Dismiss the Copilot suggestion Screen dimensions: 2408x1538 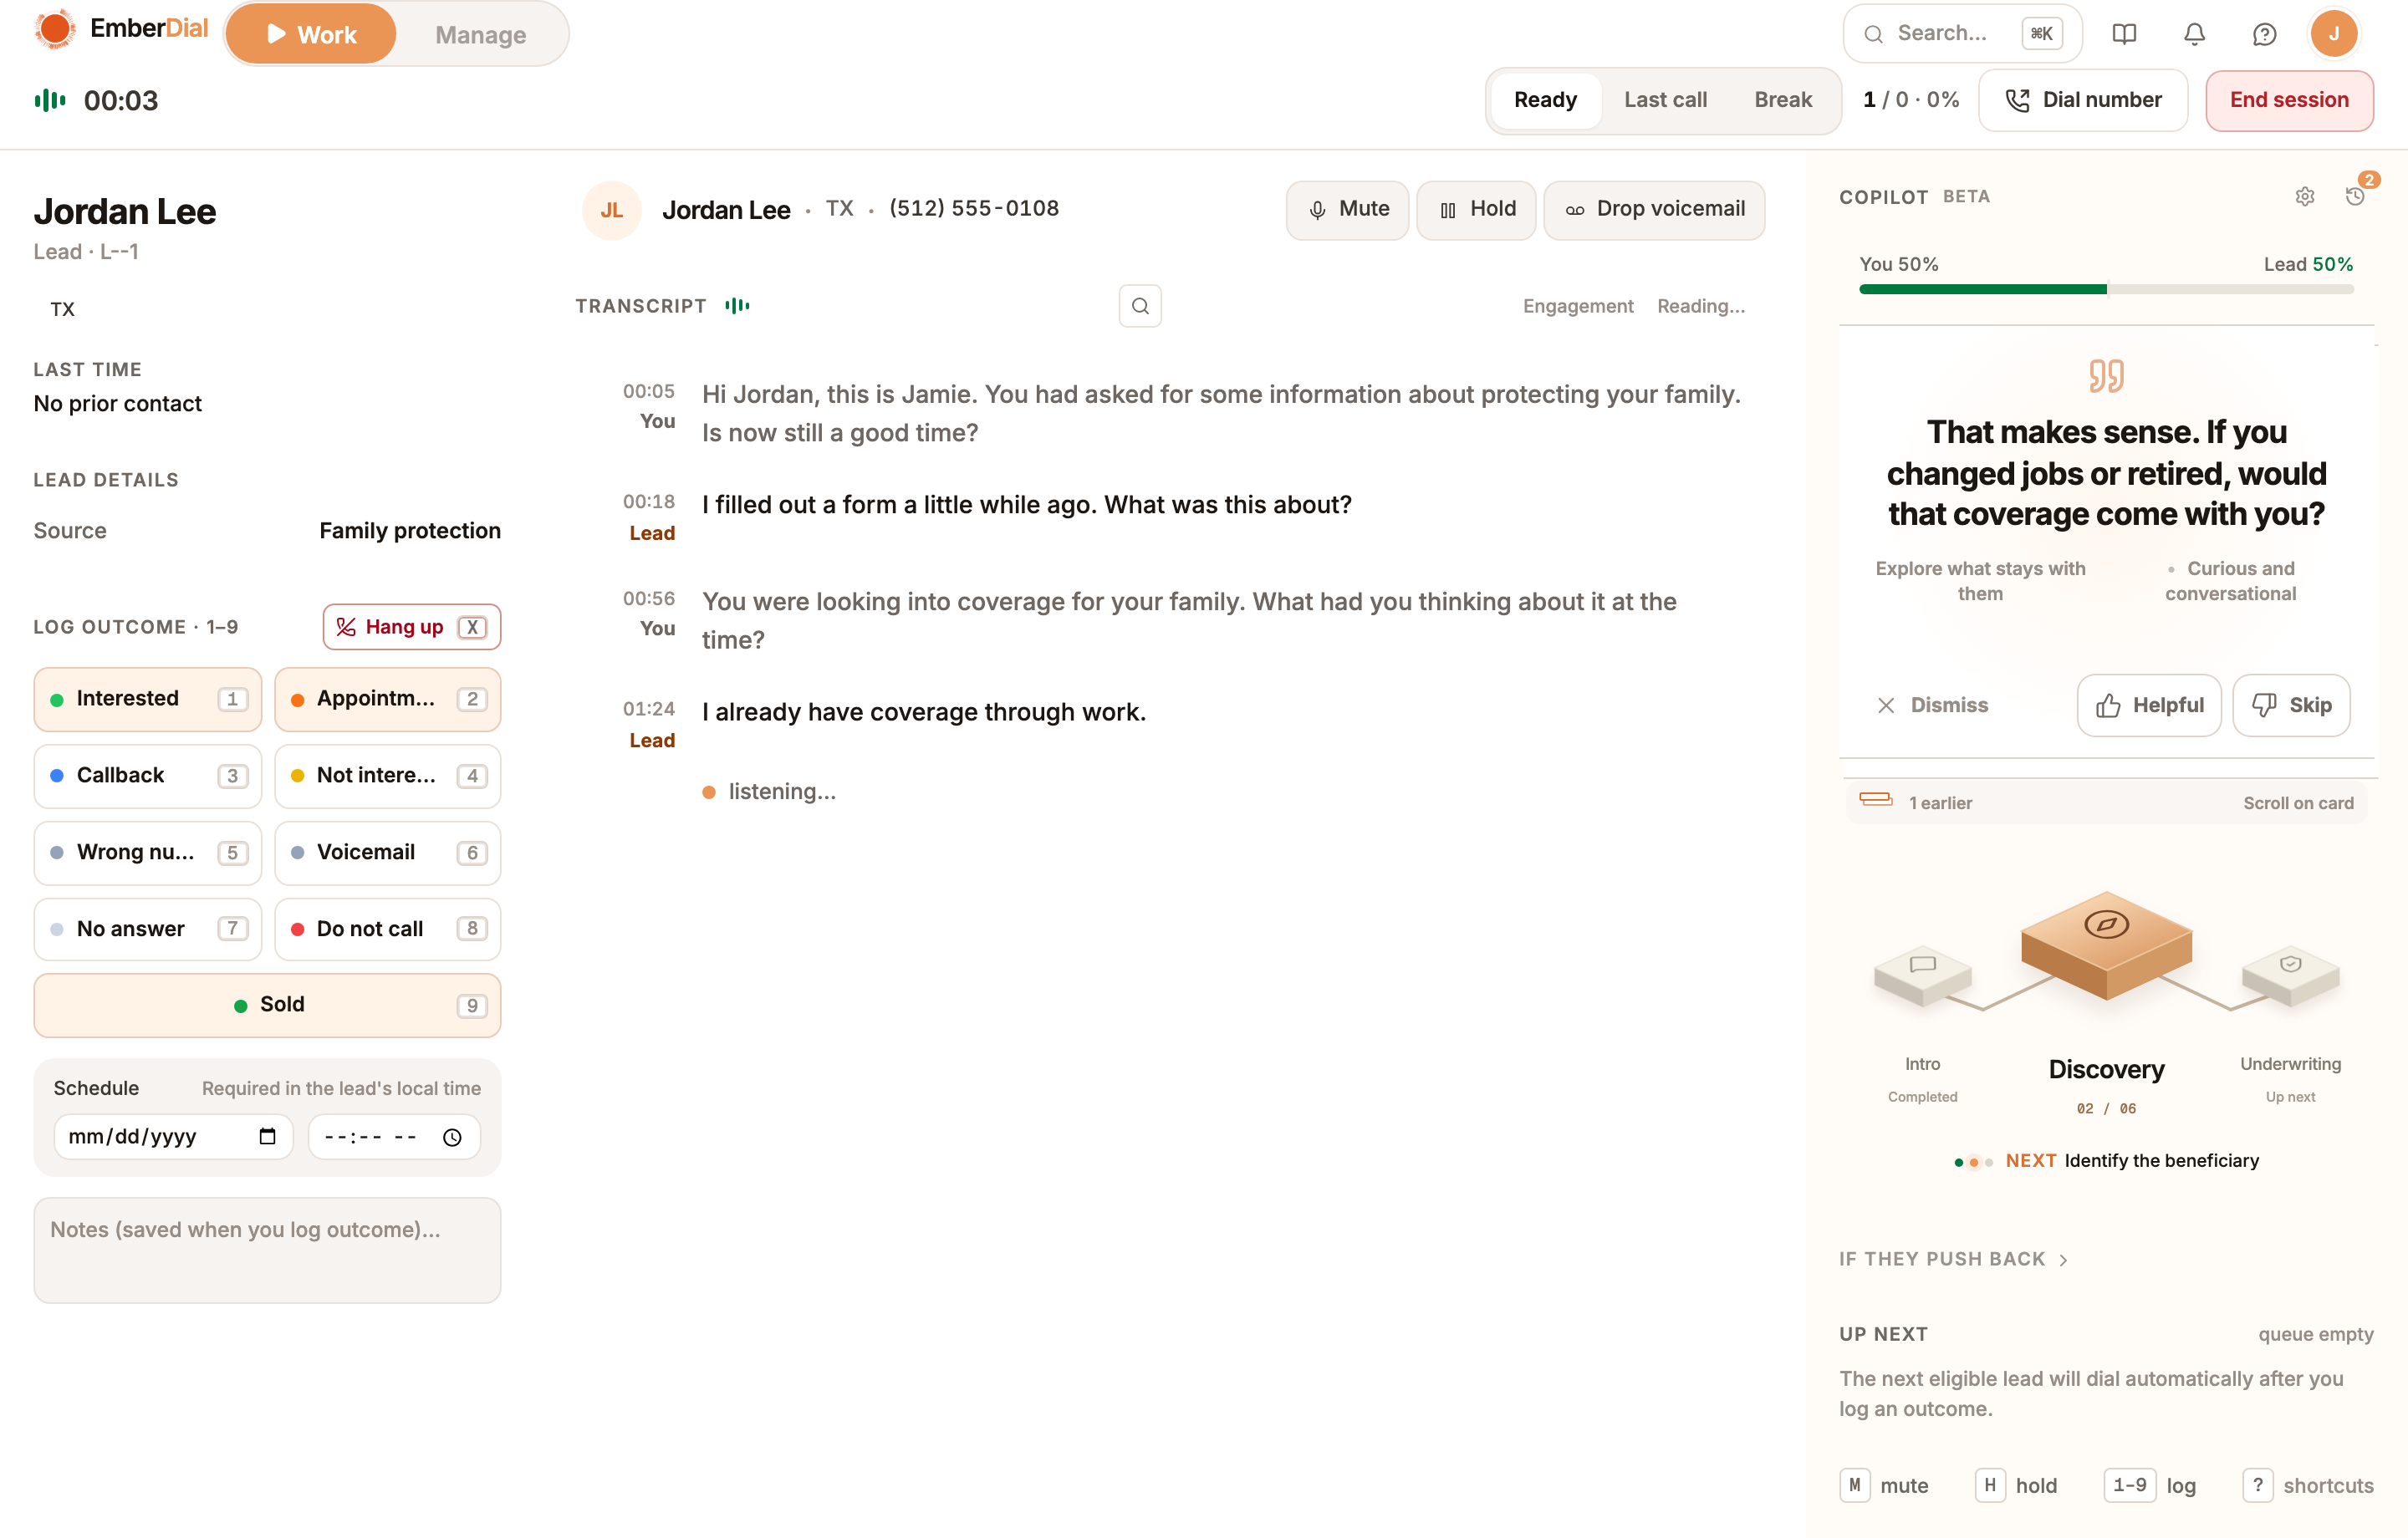tap(1932, 705)
